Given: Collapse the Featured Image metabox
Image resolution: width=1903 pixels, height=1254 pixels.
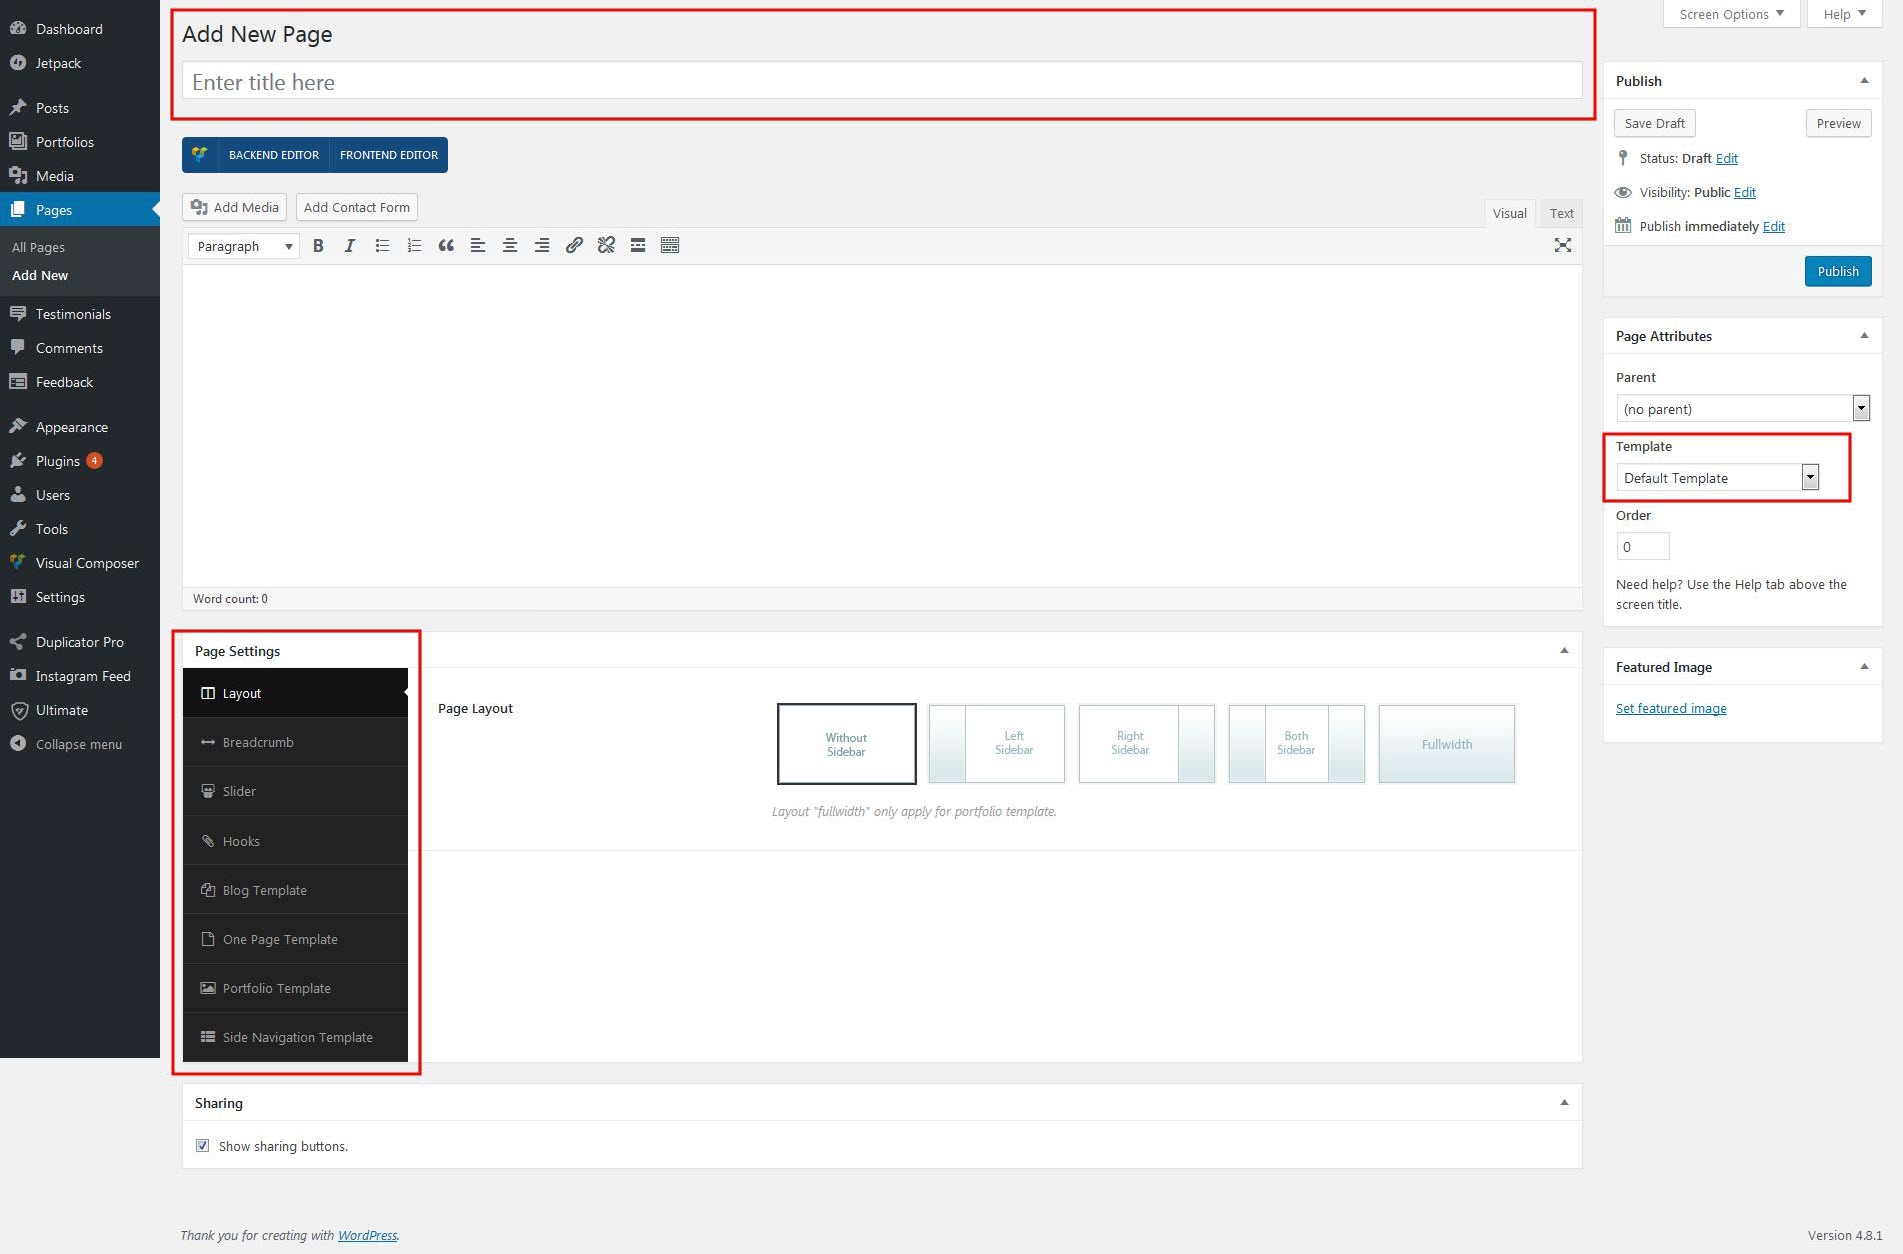Looking at the screenshot, I should (1864, 667).
